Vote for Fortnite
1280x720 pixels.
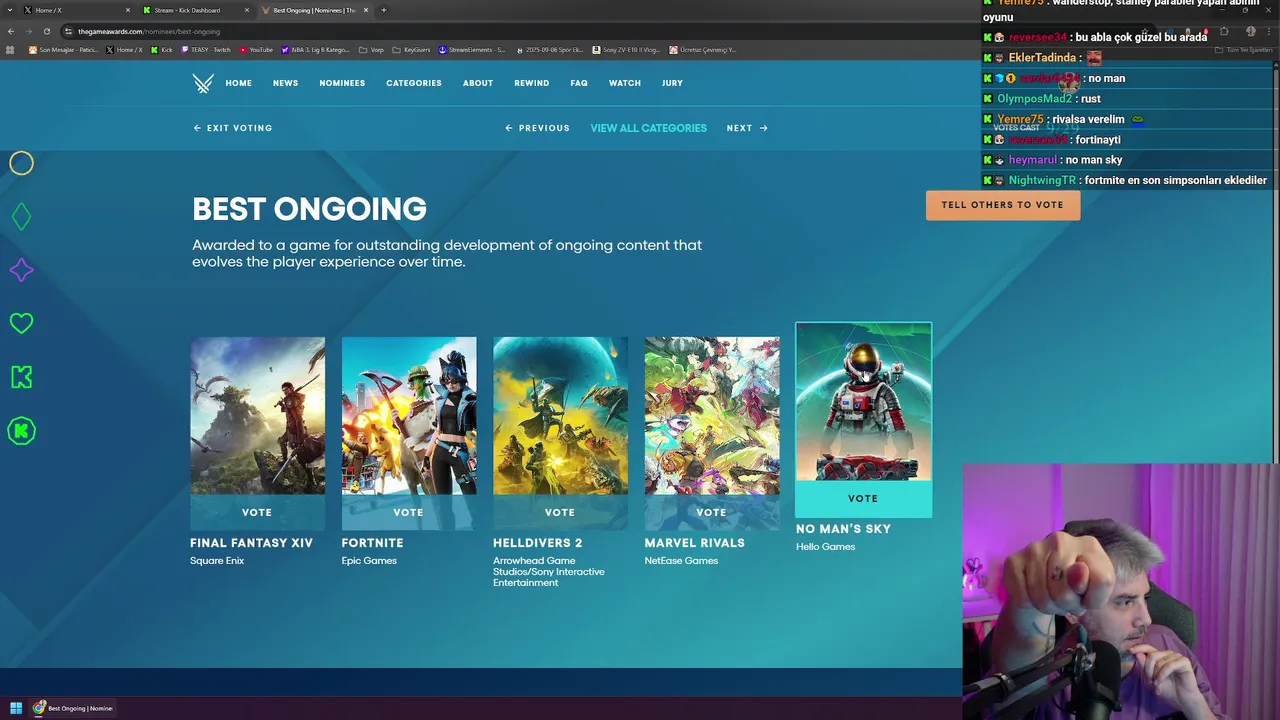click(x=409, y=512)
